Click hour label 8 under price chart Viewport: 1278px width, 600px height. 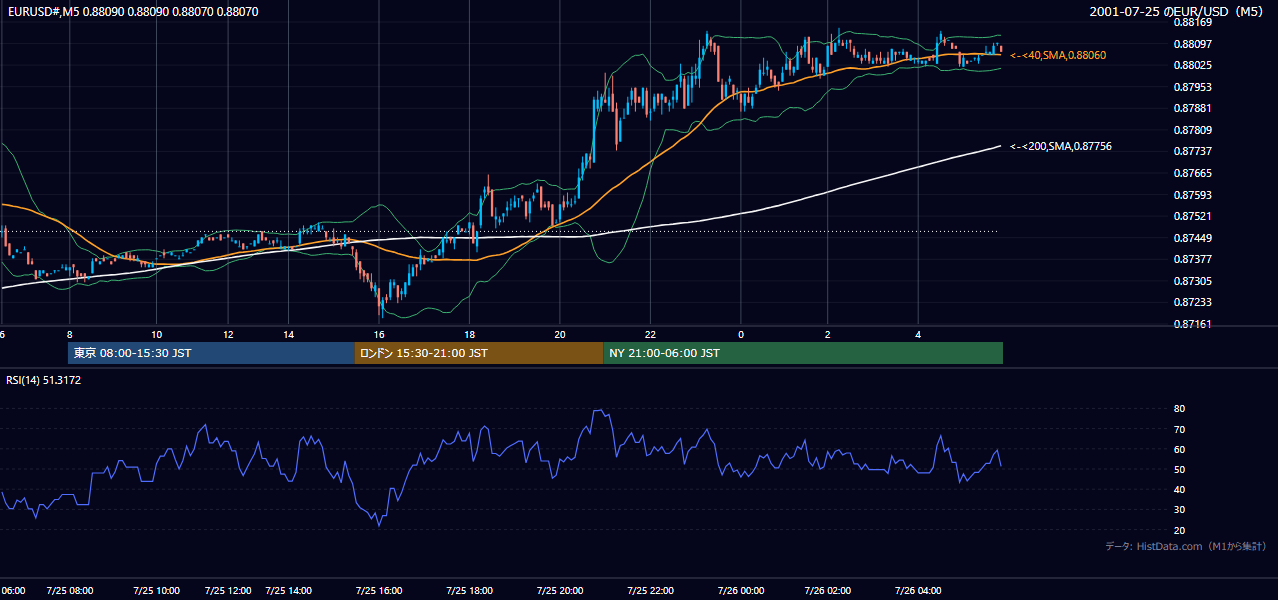point(69,334)
